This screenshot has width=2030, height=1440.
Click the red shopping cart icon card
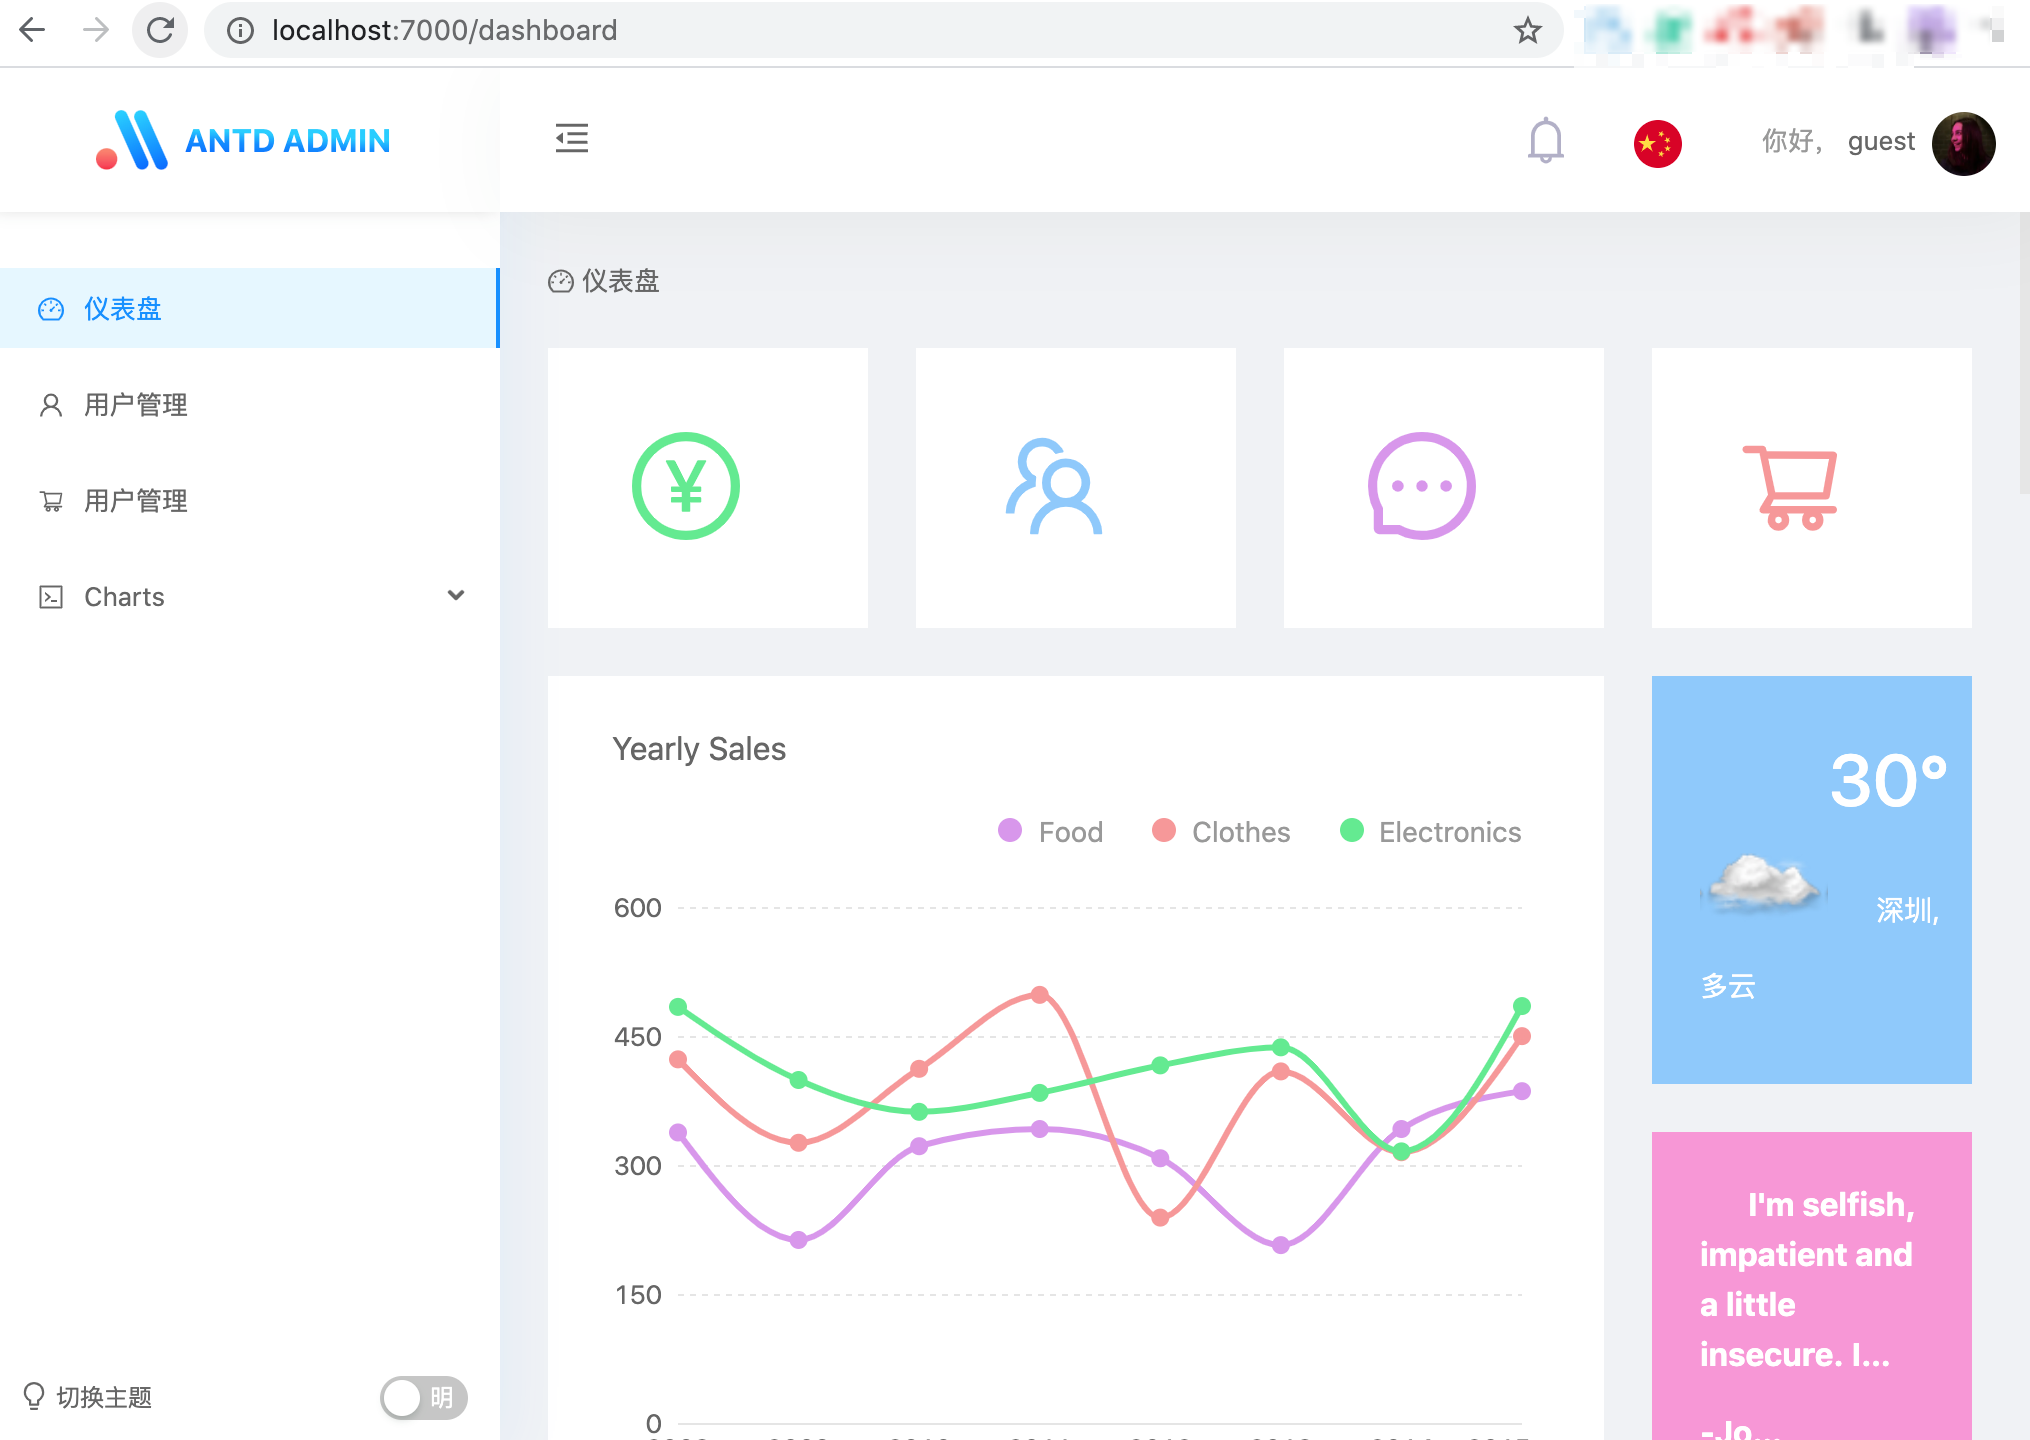(x=1791, y=486)
